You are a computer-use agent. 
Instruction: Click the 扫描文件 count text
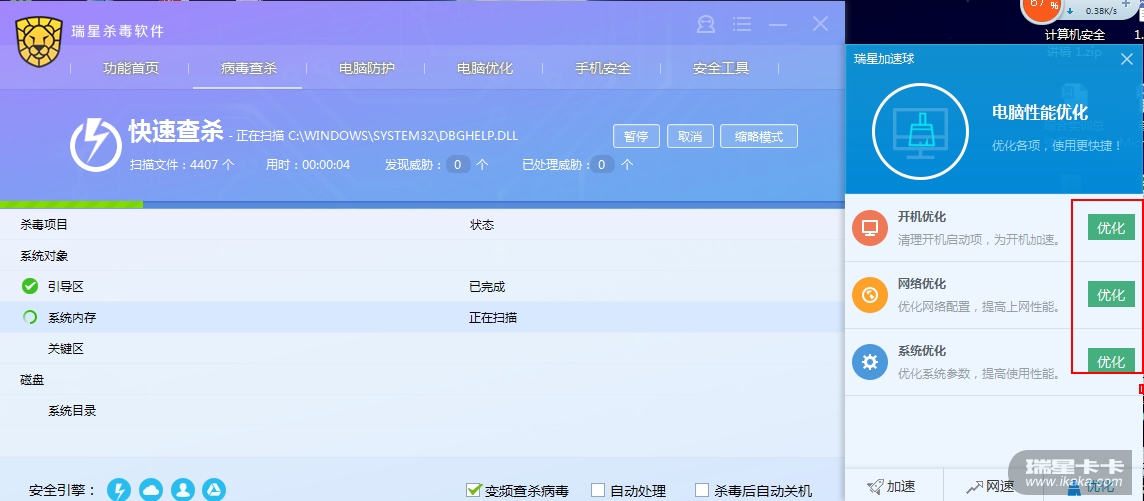coord(182,165)
